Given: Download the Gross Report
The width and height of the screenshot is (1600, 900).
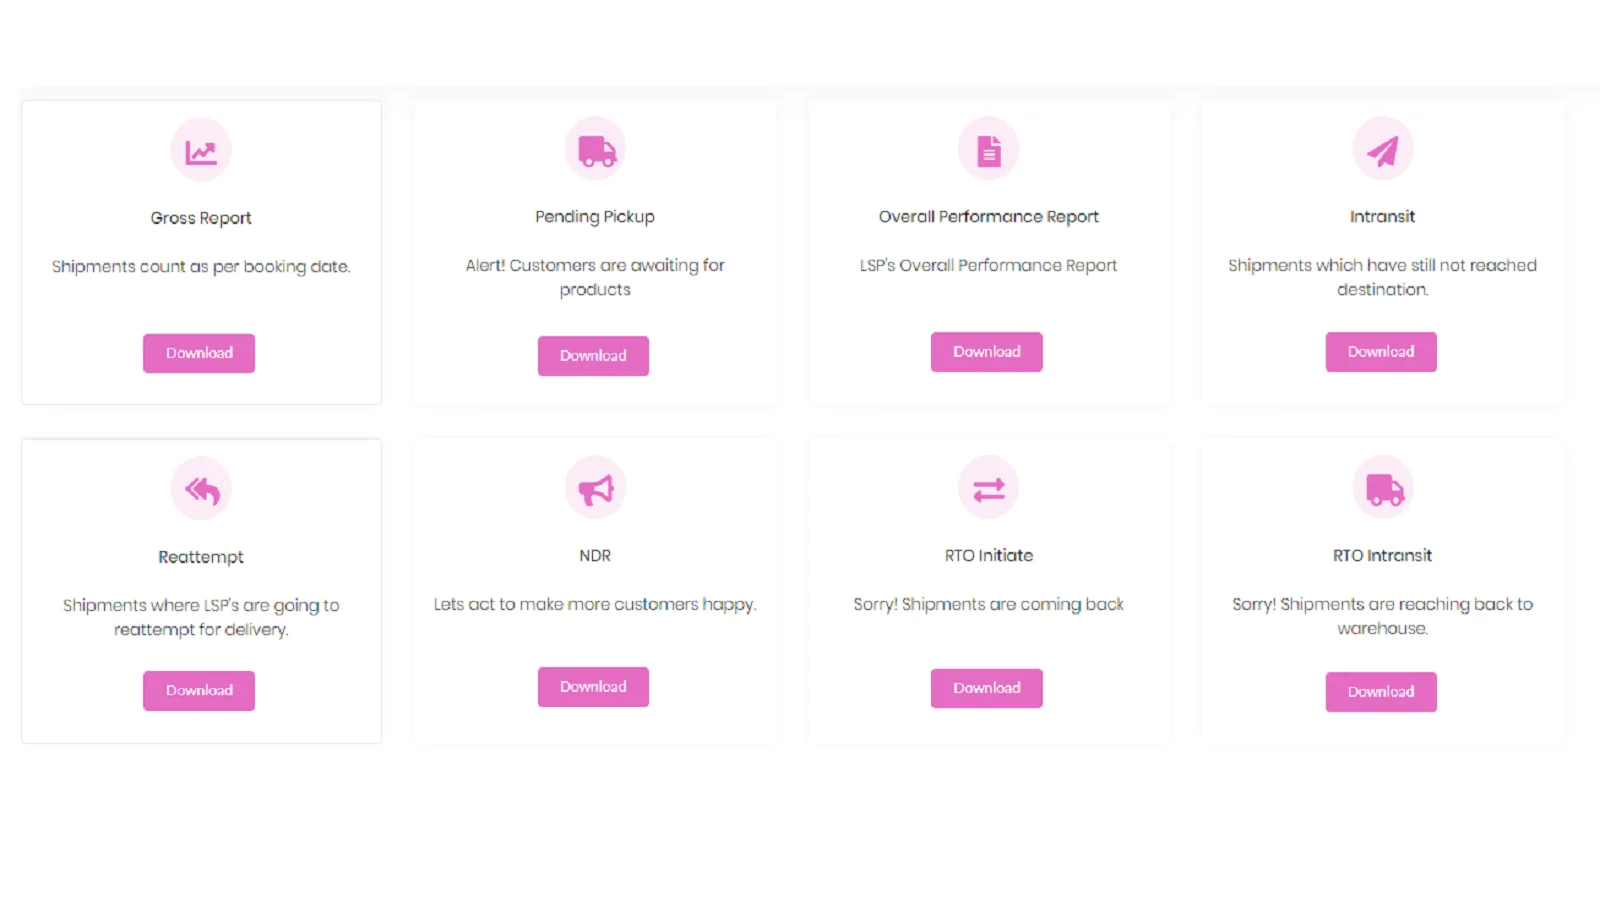Looking at the screenshot, I should (x=199, y=353).
